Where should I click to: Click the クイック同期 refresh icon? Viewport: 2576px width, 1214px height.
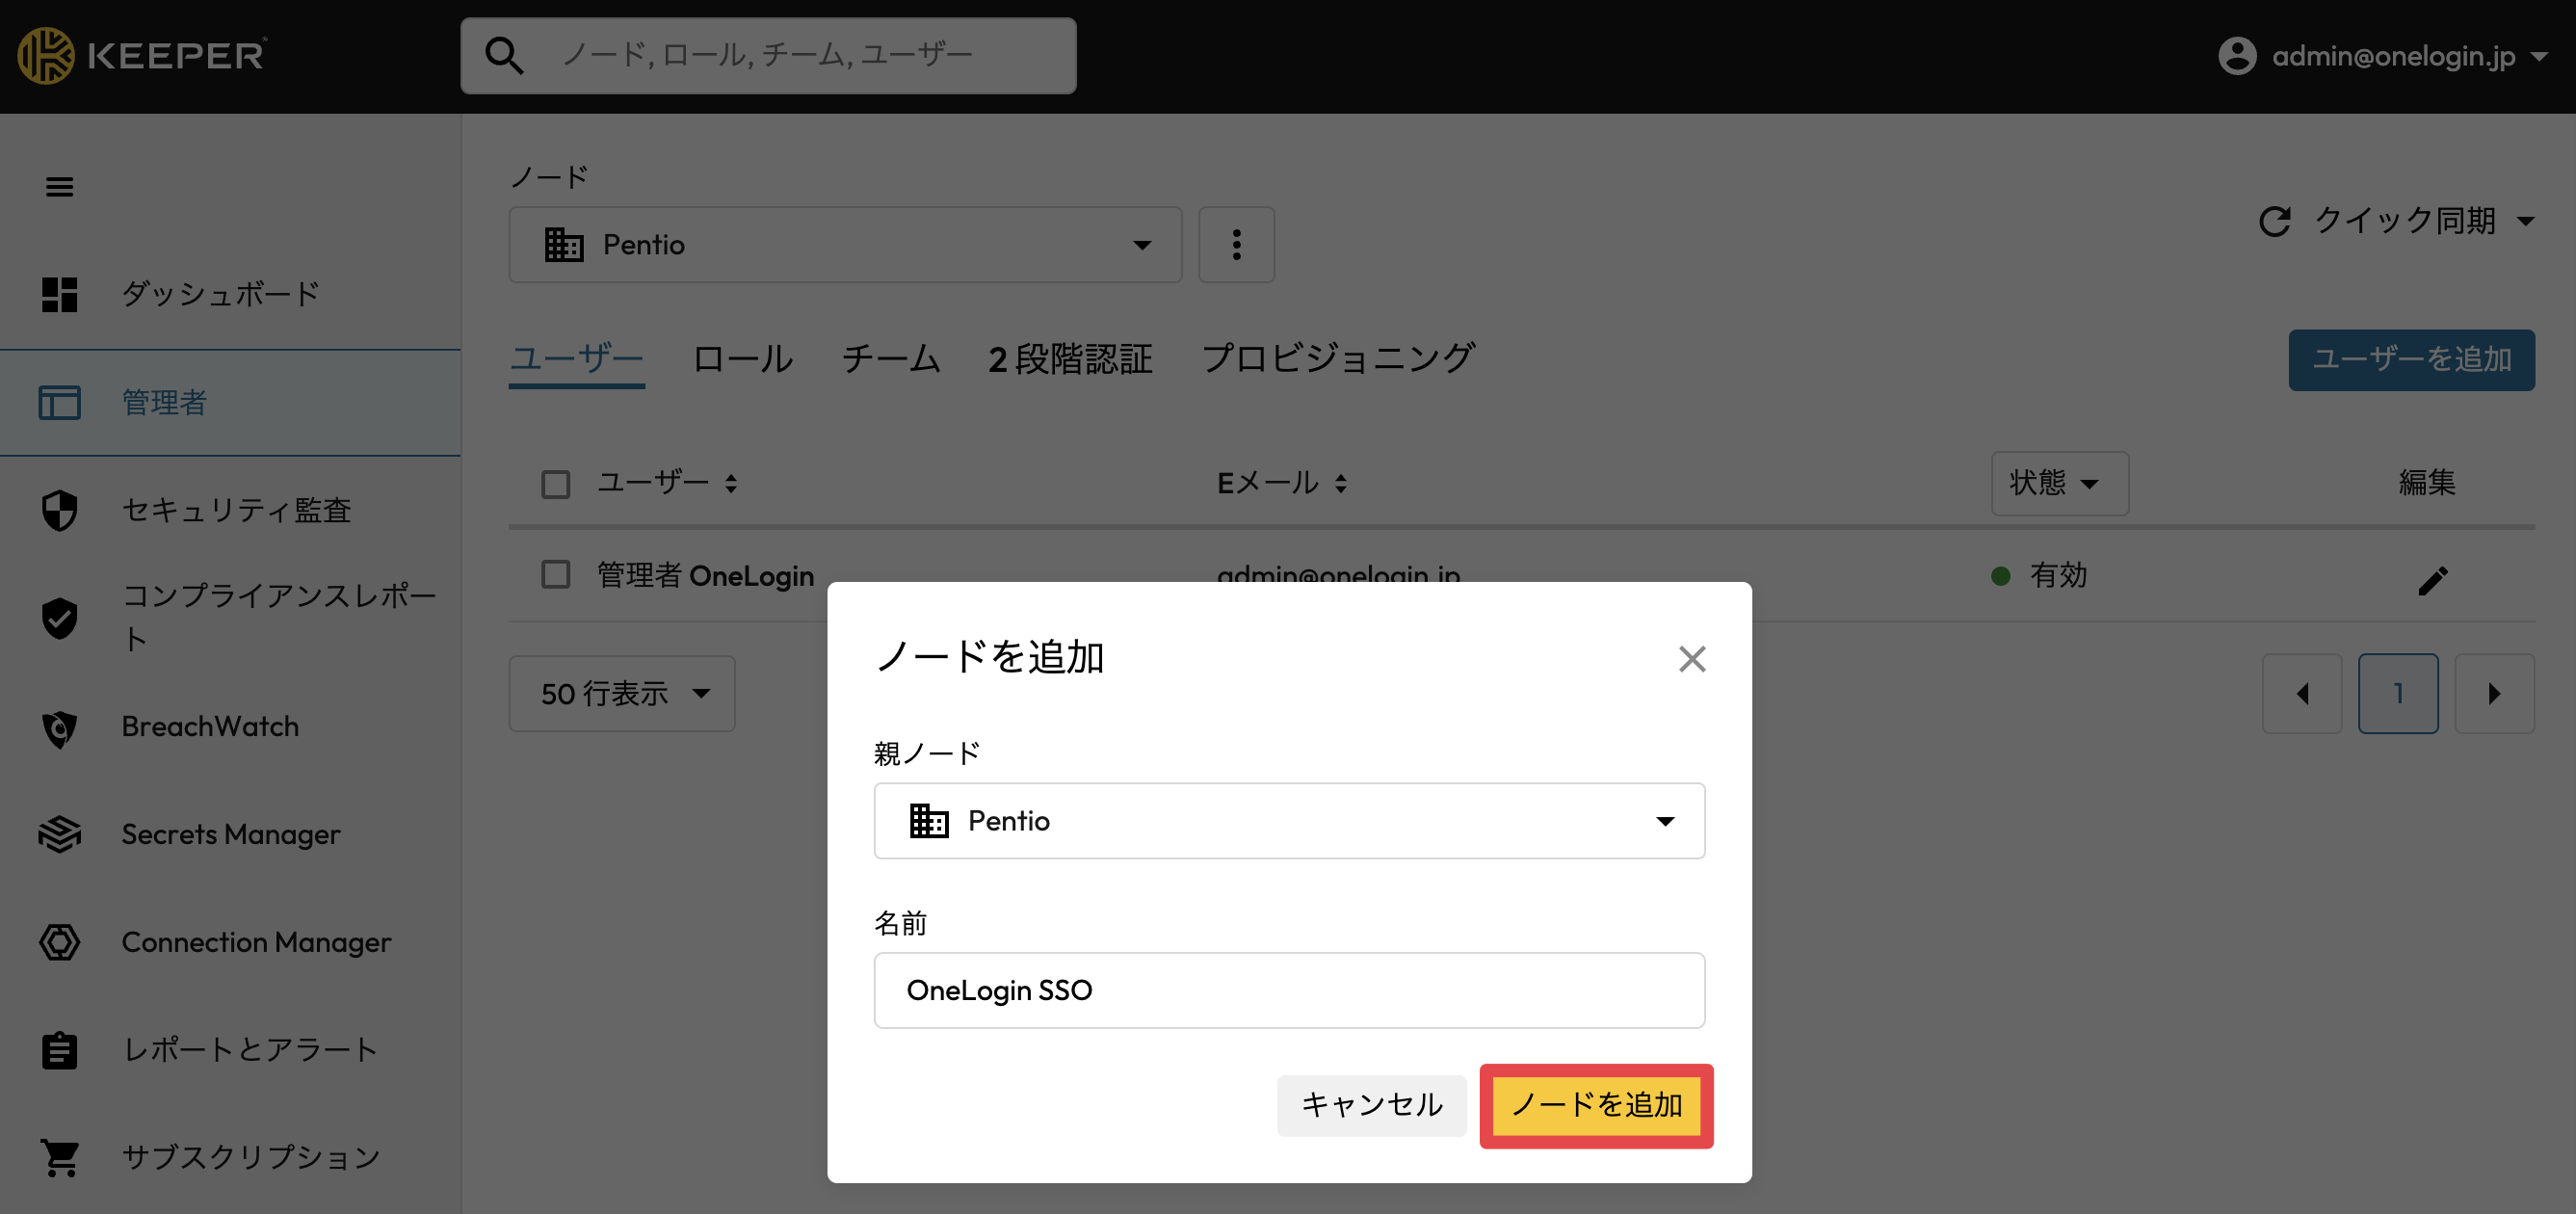tap(2274, 221)
